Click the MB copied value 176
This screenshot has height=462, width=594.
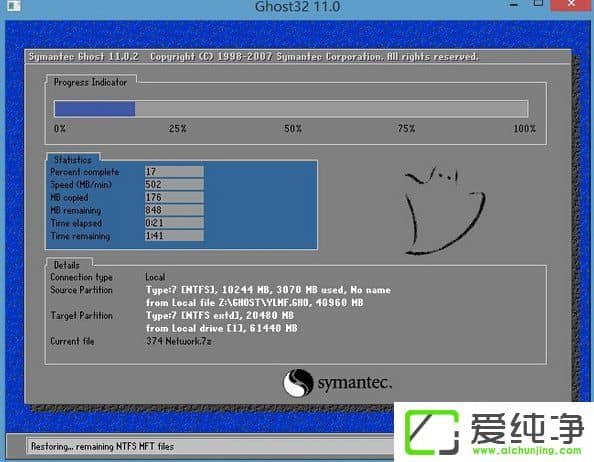(x=174, y=197)
